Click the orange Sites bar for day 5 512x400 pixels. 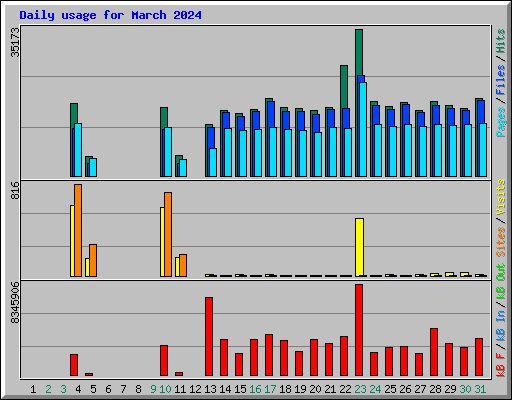tap(93, 260)
